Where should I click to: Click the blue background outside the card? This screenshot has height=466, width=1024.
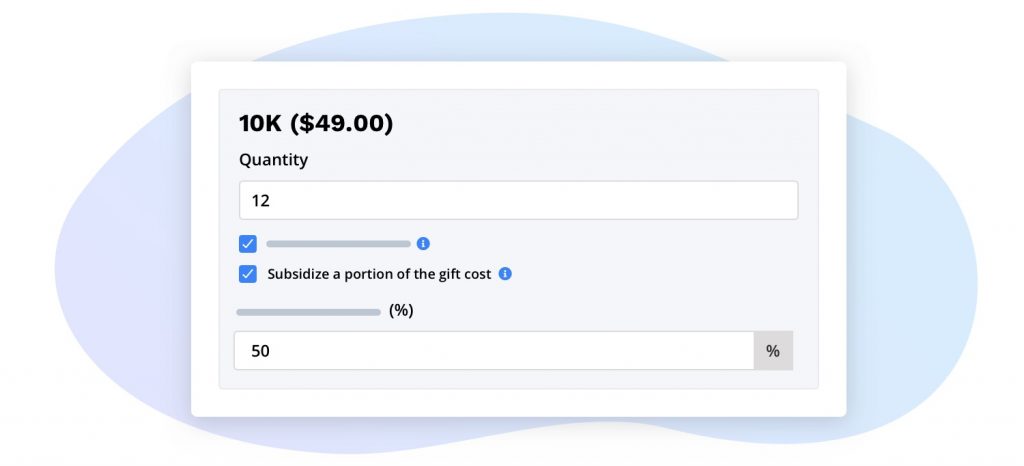pyautogui.click(x=120, y=250)
